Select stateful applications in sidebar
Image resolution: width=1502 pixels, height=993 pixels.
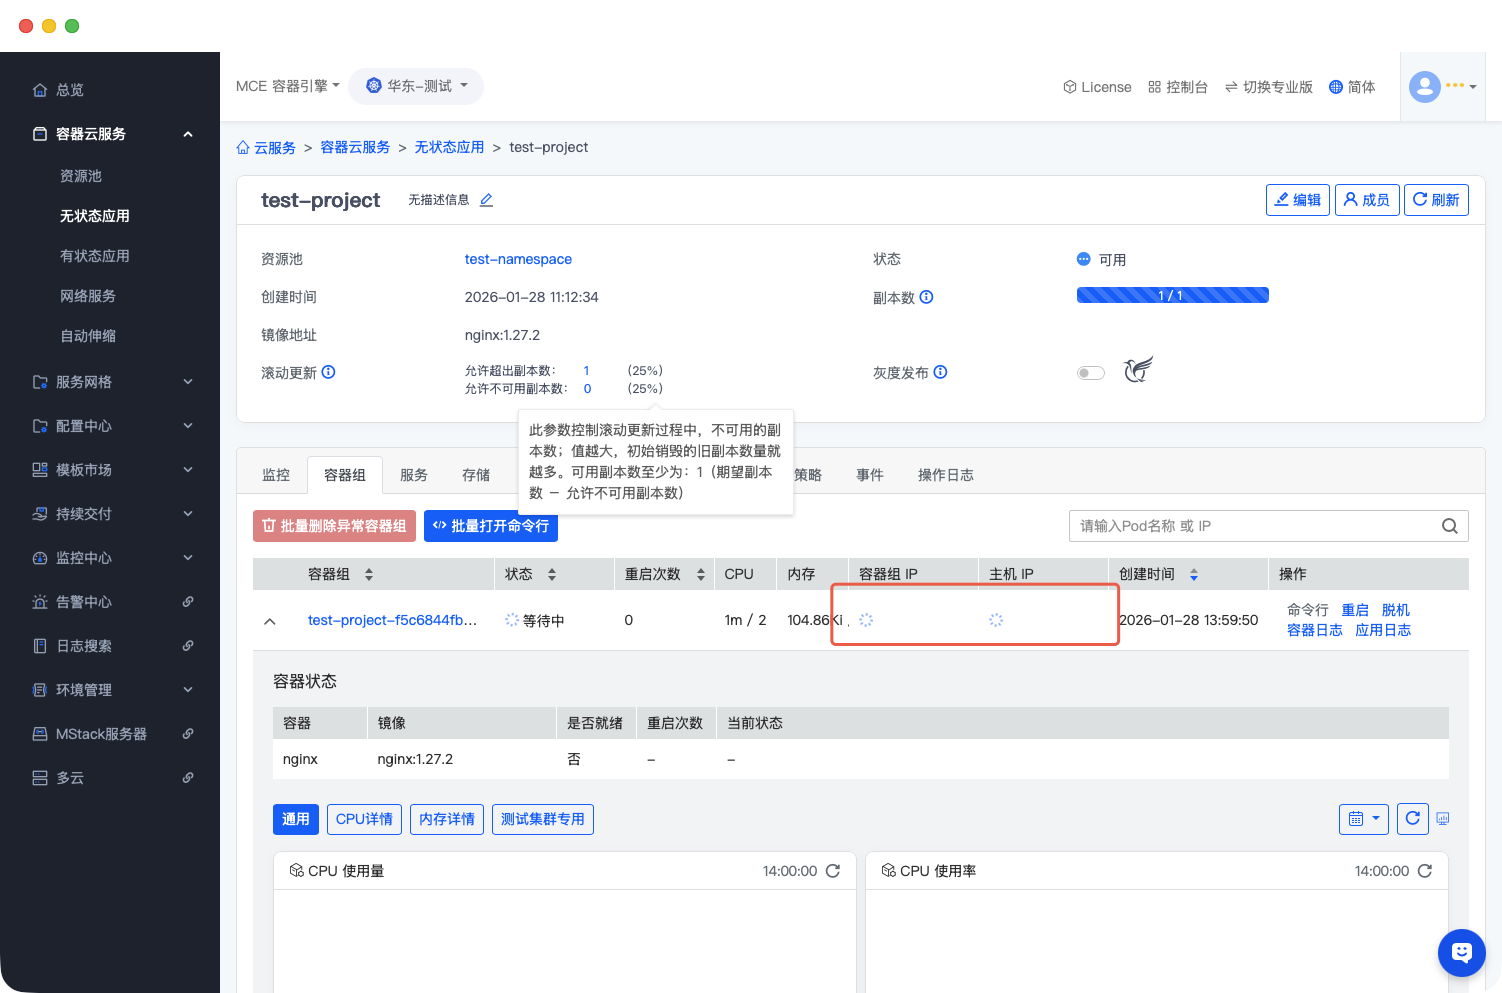95,256
